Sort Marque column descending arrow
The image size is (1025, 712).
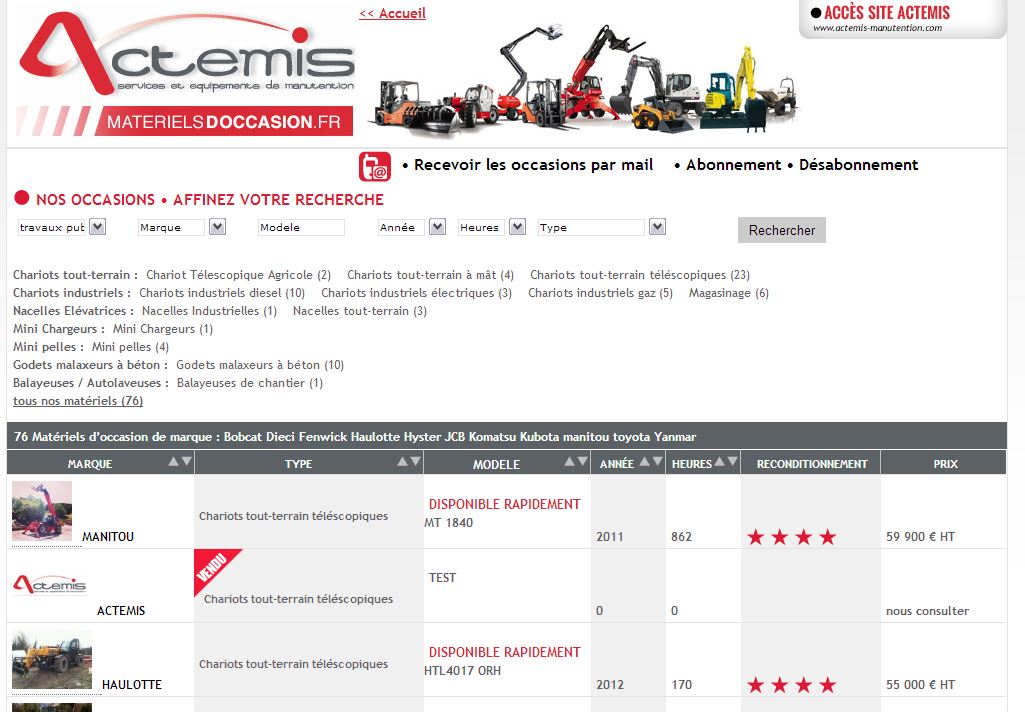pyautogui.click(x=186, y=462)
